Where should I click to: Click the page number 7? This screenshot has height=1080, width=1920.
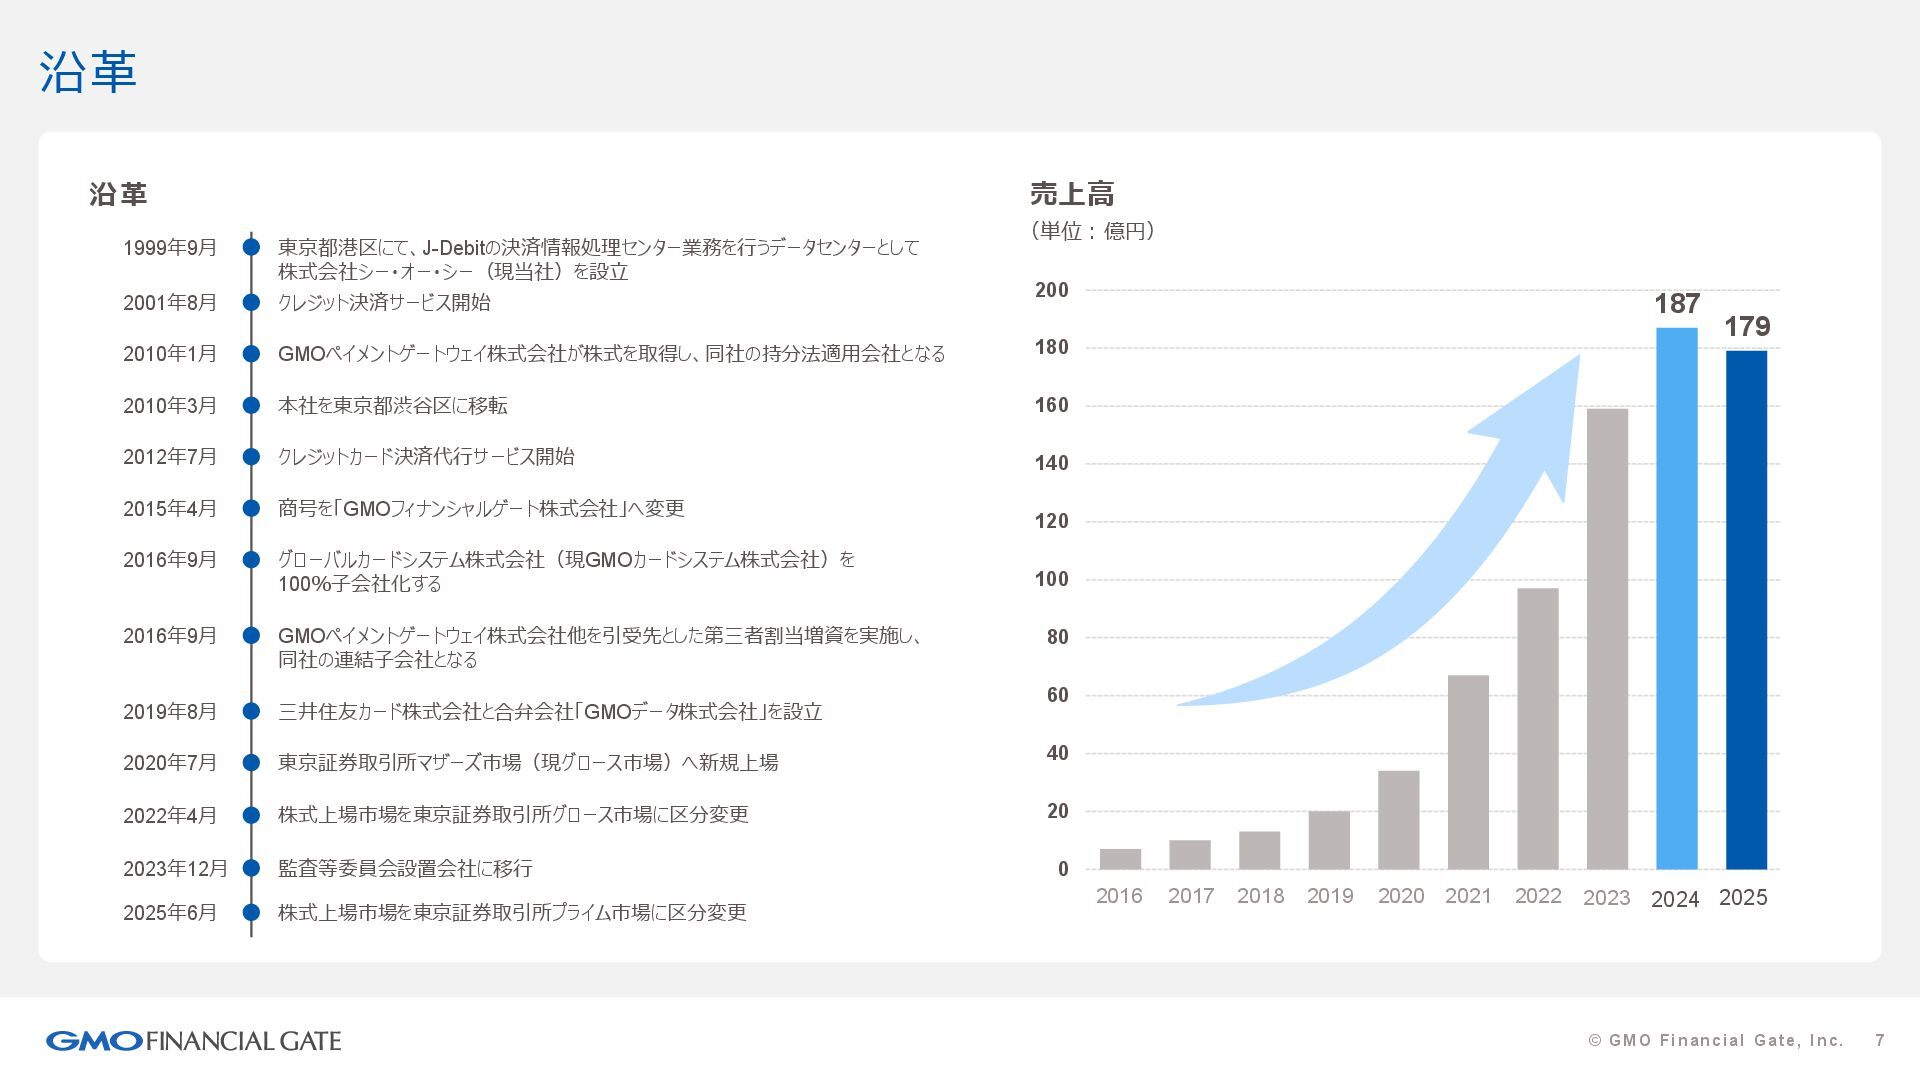1880,1041
